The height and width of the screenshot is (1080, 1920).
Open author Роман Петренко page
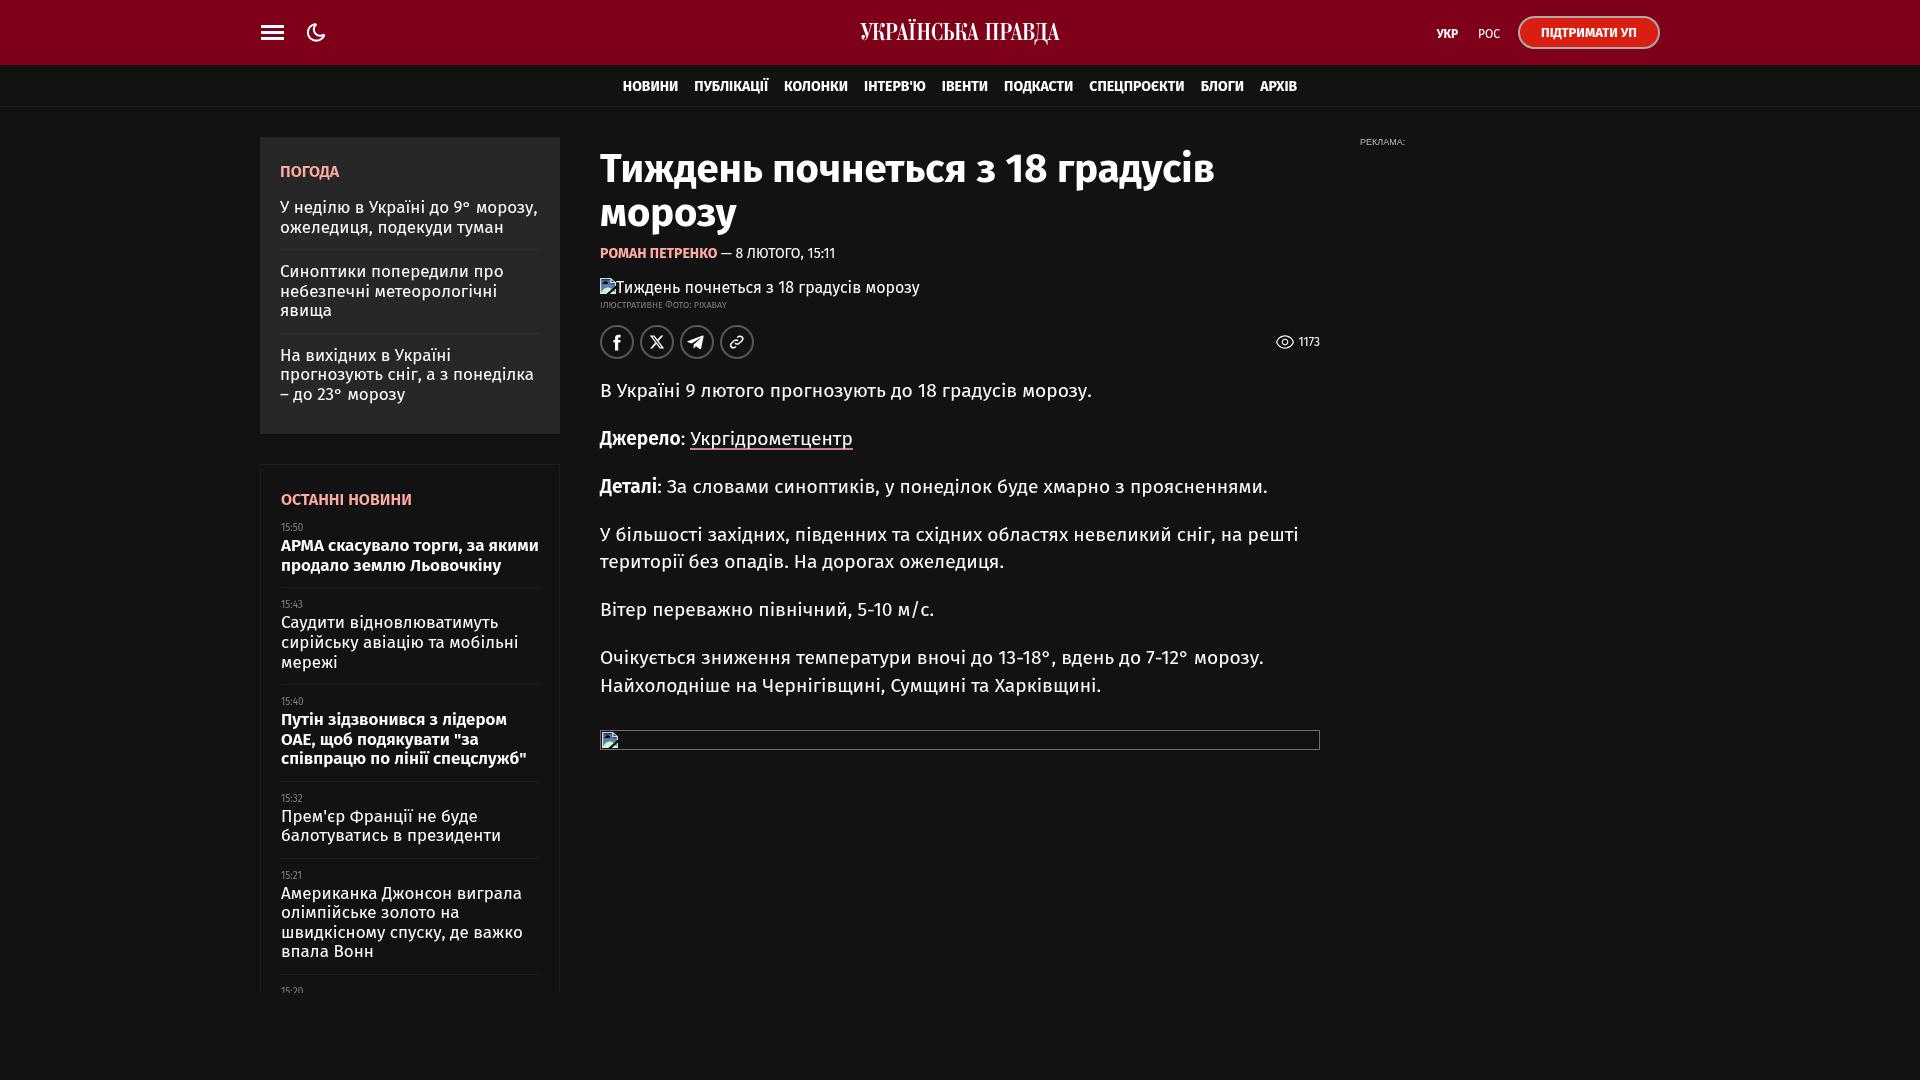pos(658,254)
